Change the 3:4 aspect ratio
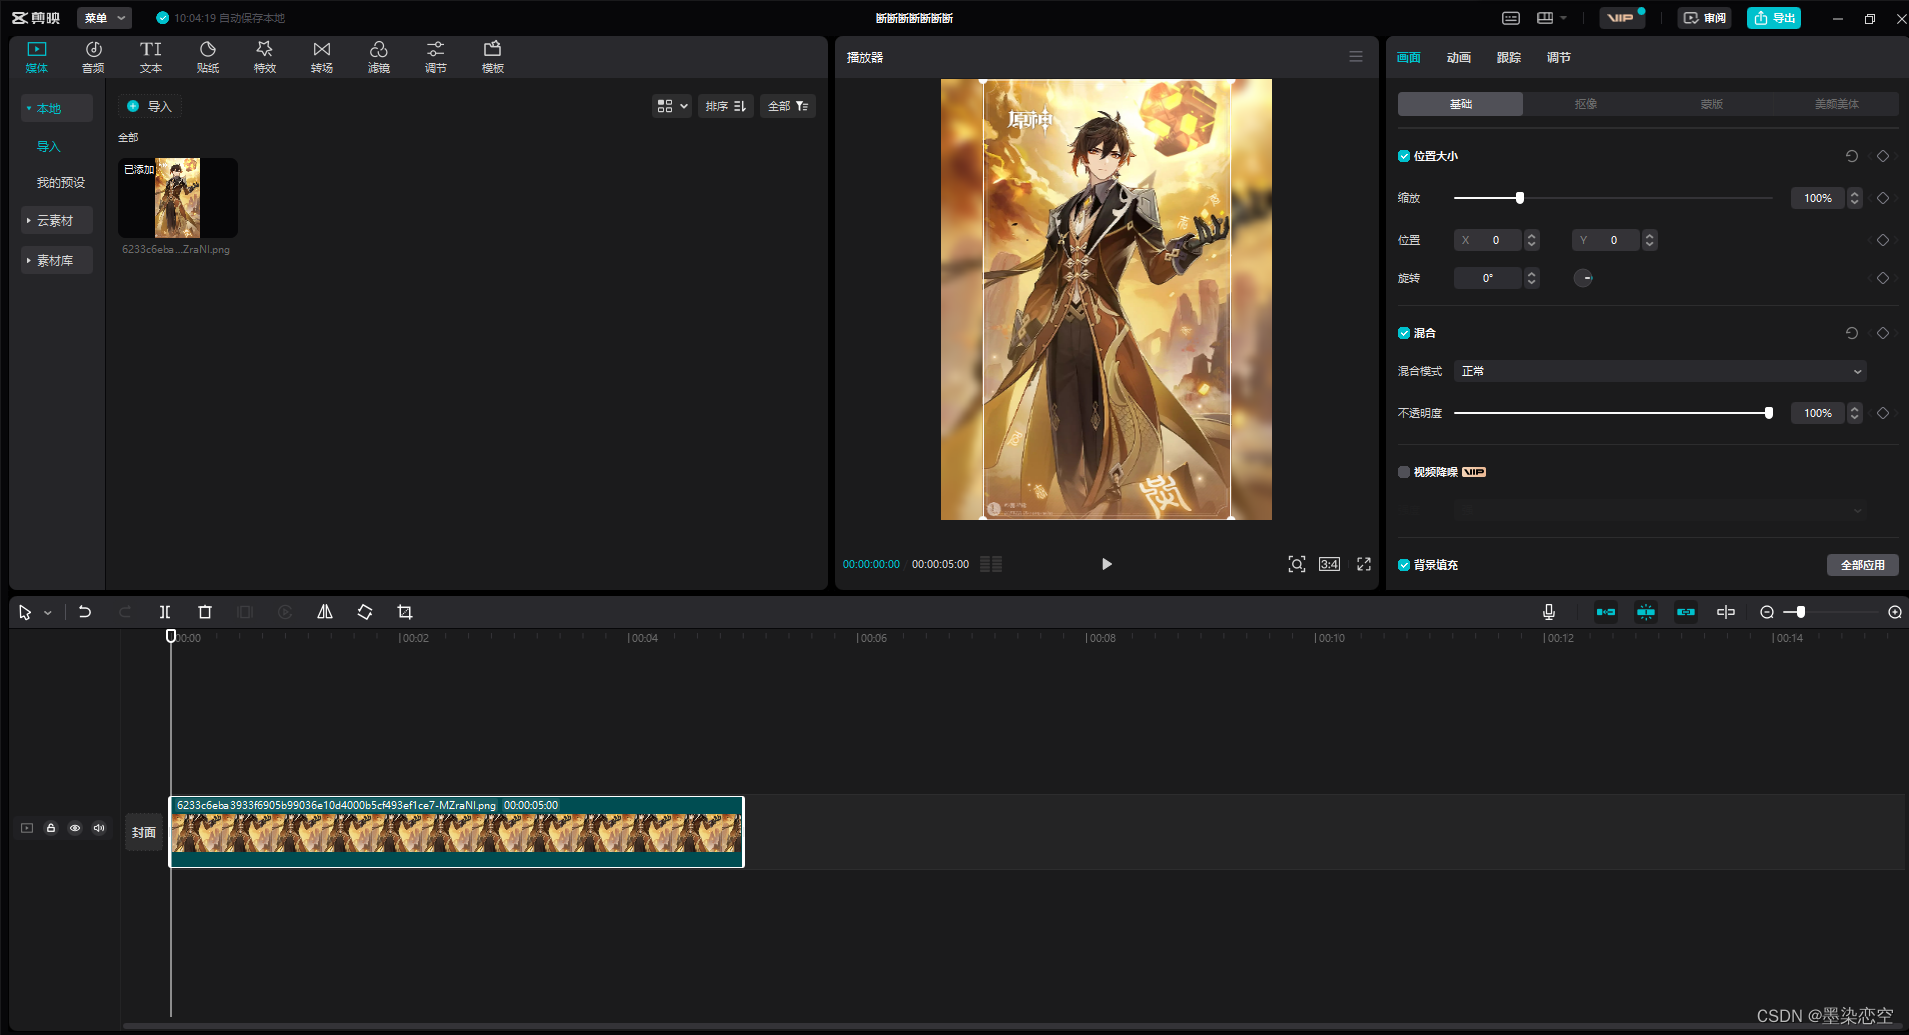Viewport: 1909px width, 1035px height. point(1329,564)
